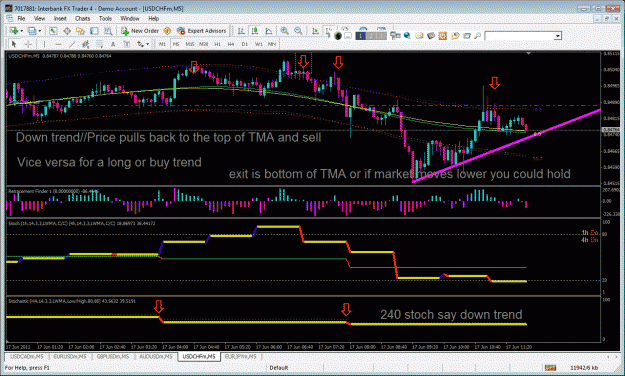The width and height of the screenshot is (625, 376).
Task: Open the View menu
Action: click(39, 18)
